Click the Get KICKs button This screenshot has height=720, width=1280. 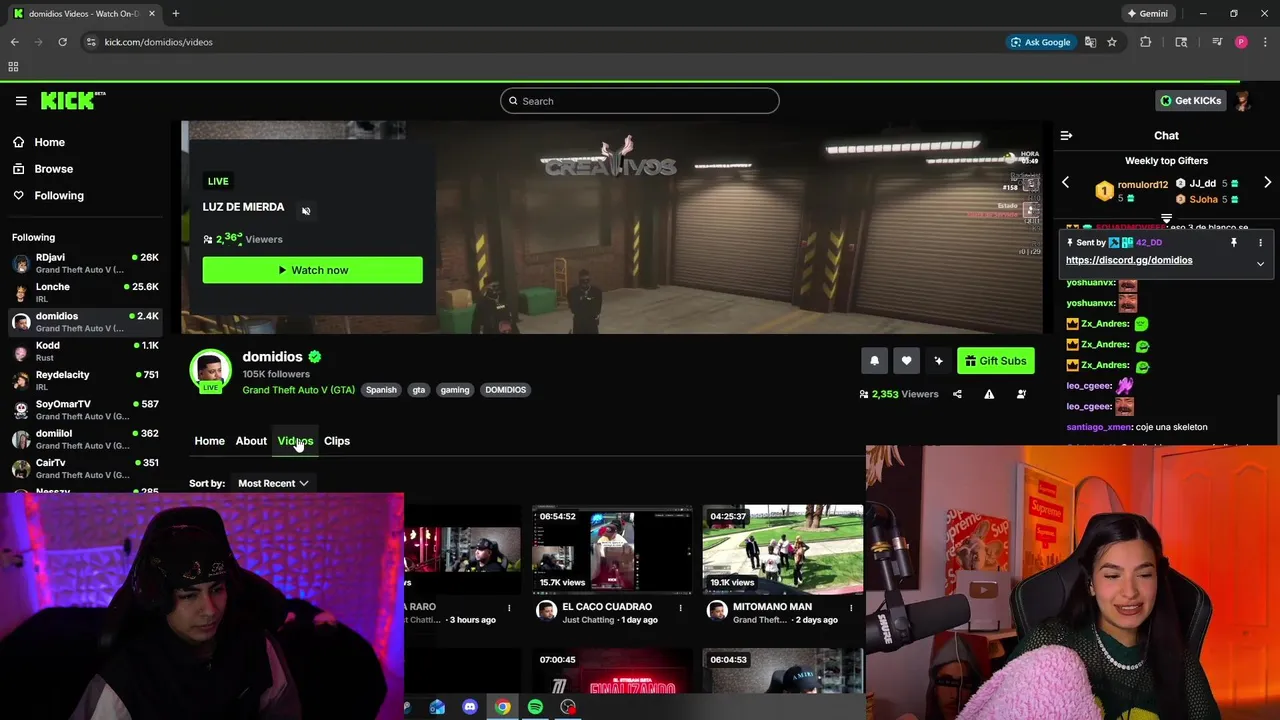click(x=1190, y=101)
